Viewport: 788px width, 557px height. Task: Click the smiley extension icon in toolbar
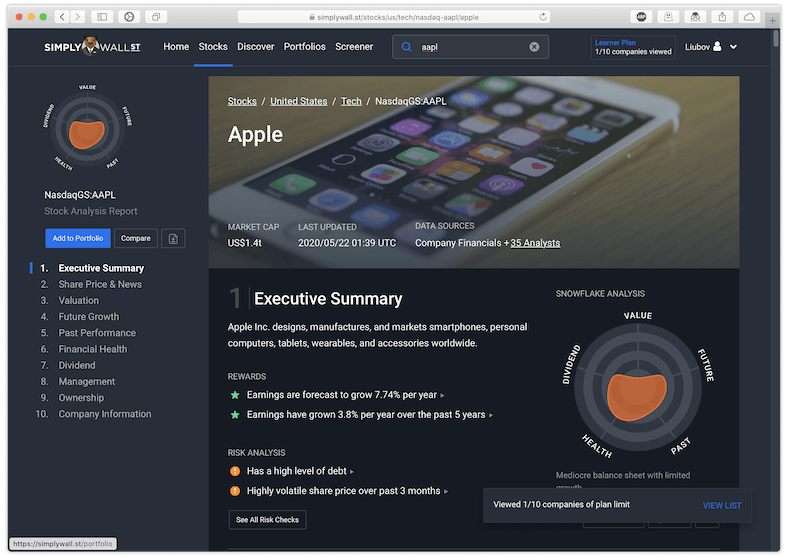coord(668,17)
